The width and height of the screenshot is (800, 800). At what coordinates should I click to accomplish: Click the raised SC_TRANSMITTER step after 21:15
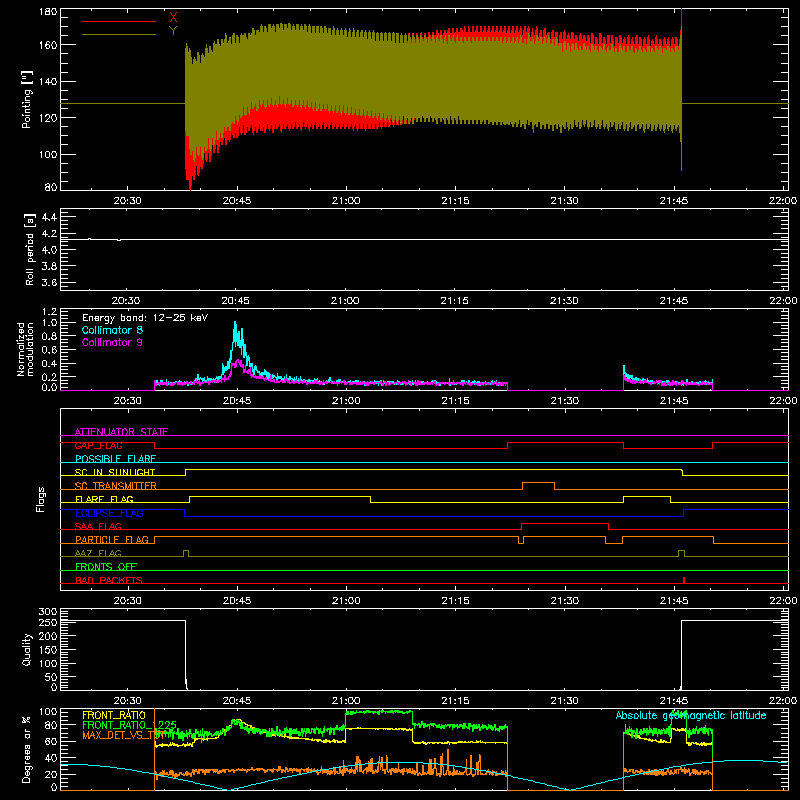tap(538, 483)
